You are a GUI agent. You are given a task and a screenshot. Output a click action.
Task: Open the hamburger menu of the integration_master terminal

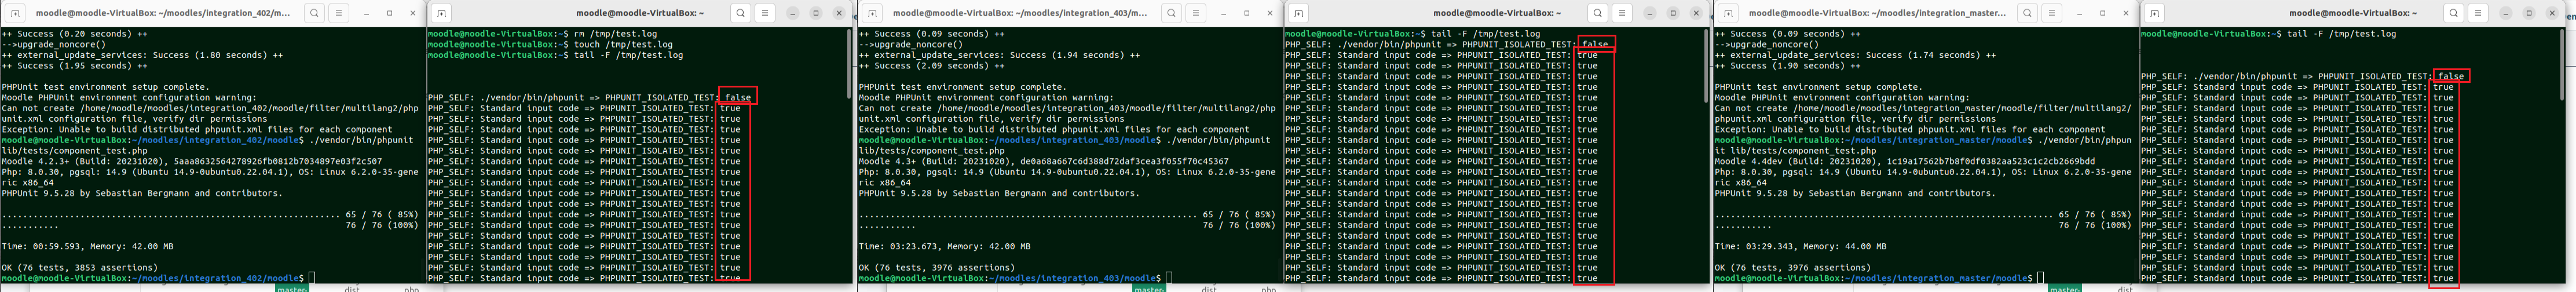coord(2052,13)
